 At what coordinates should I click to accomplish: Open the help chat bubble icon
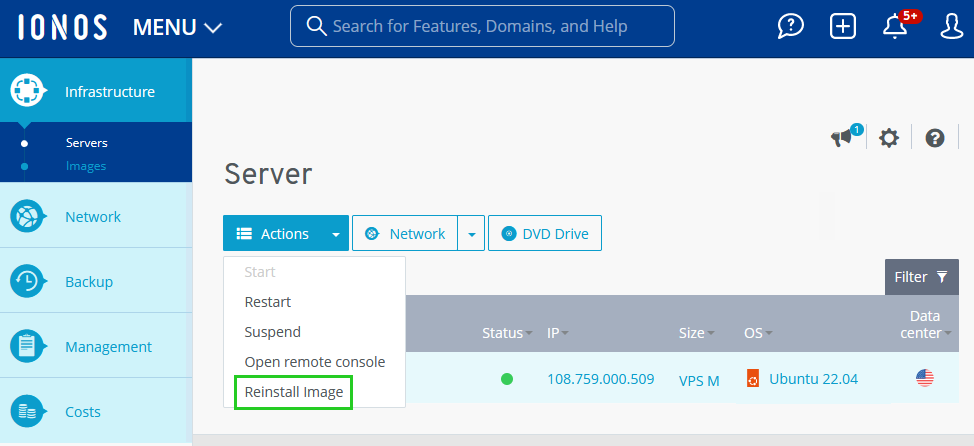point(791,27)
